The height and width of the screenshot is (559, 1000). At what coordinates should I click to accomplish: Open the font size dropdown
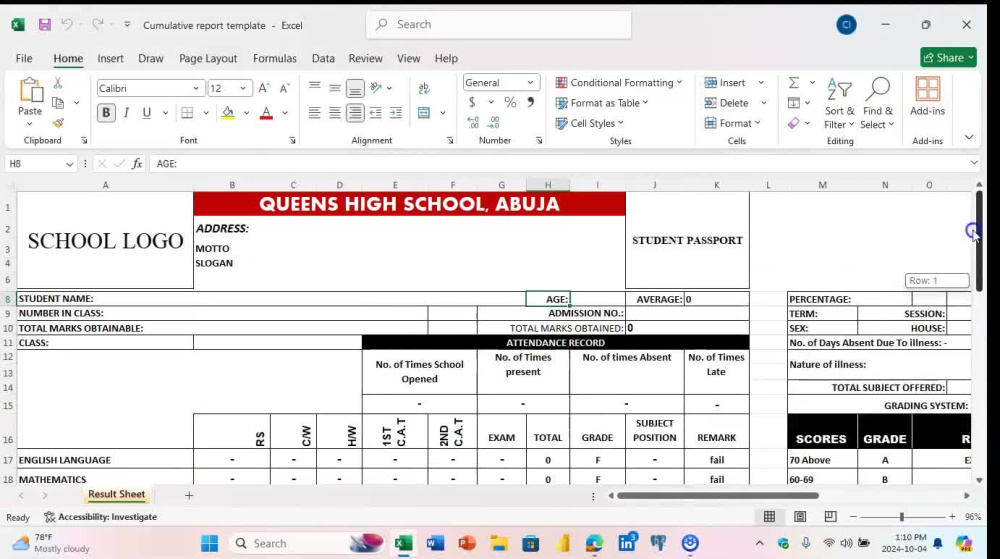coord(243,88)
